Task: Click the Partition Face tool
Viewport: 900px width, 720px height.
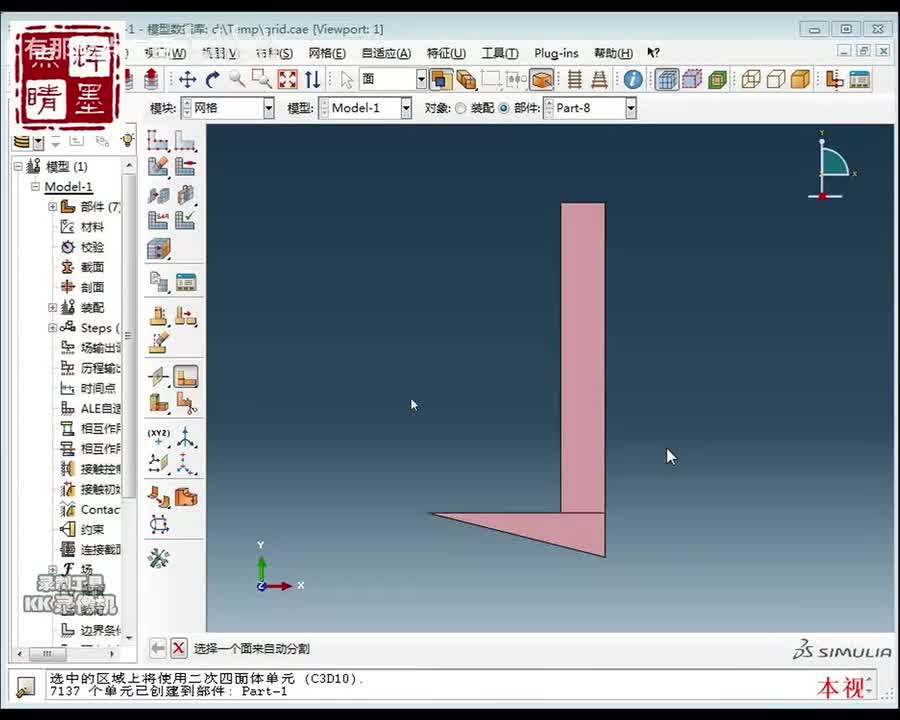Action: pyautogui.click(x=185, y=377)
